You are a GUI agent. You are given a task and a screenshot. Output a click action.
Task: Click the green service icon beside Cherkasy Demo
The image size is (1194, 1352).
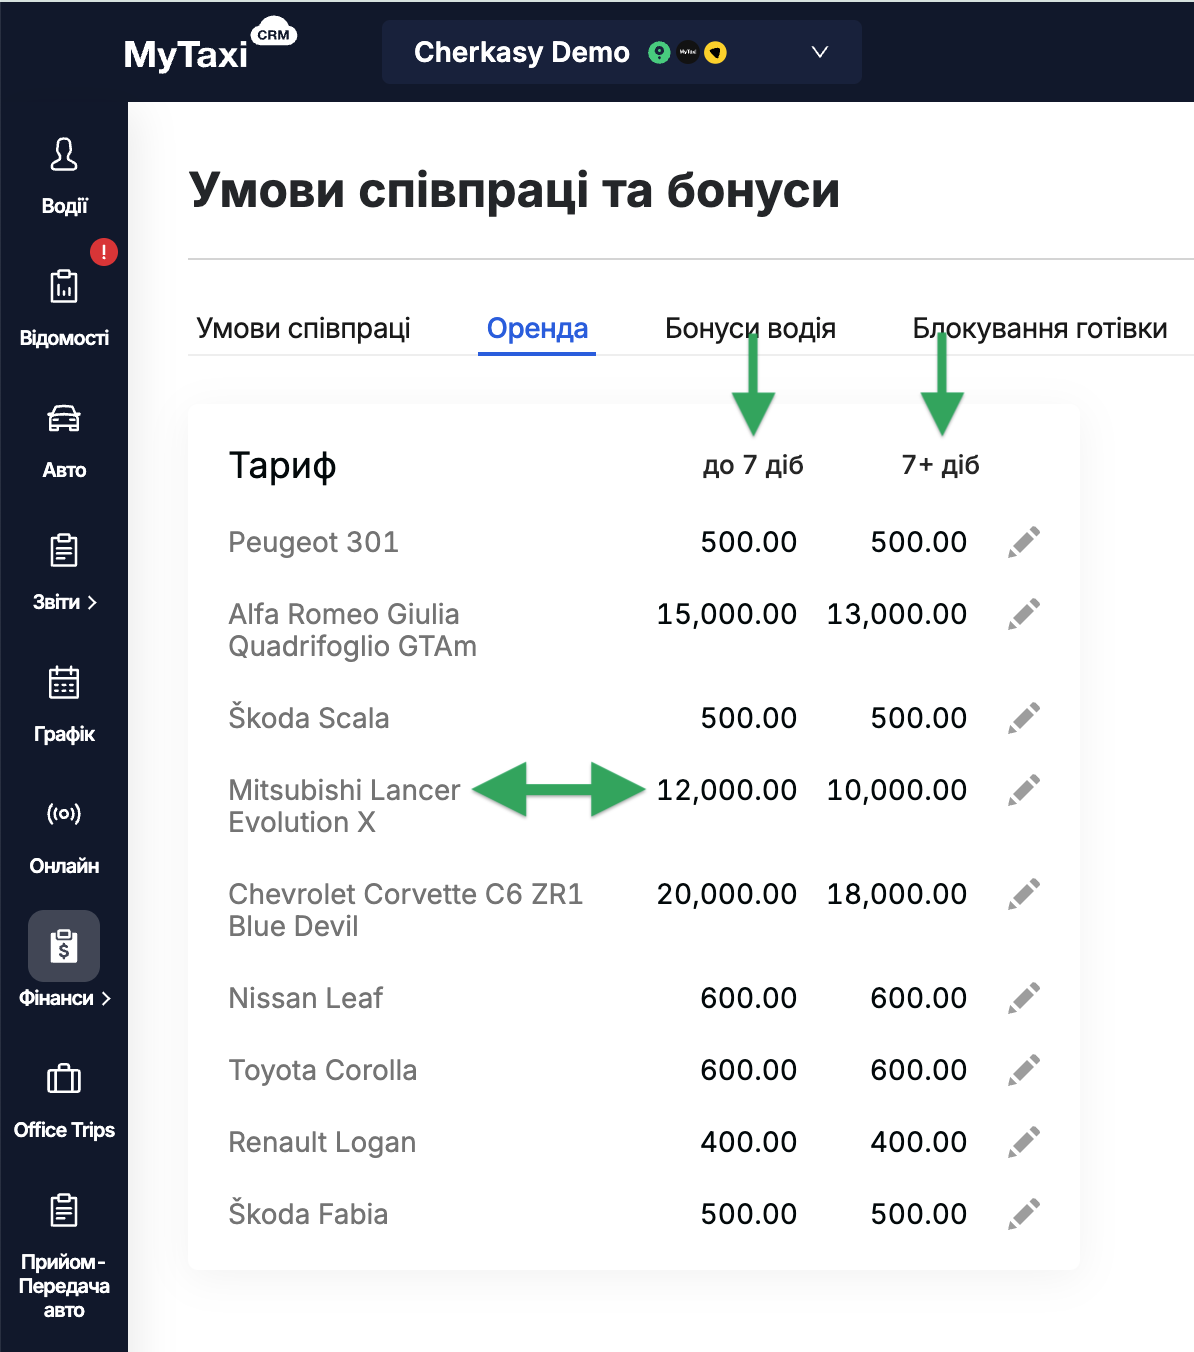coord(659,52)
